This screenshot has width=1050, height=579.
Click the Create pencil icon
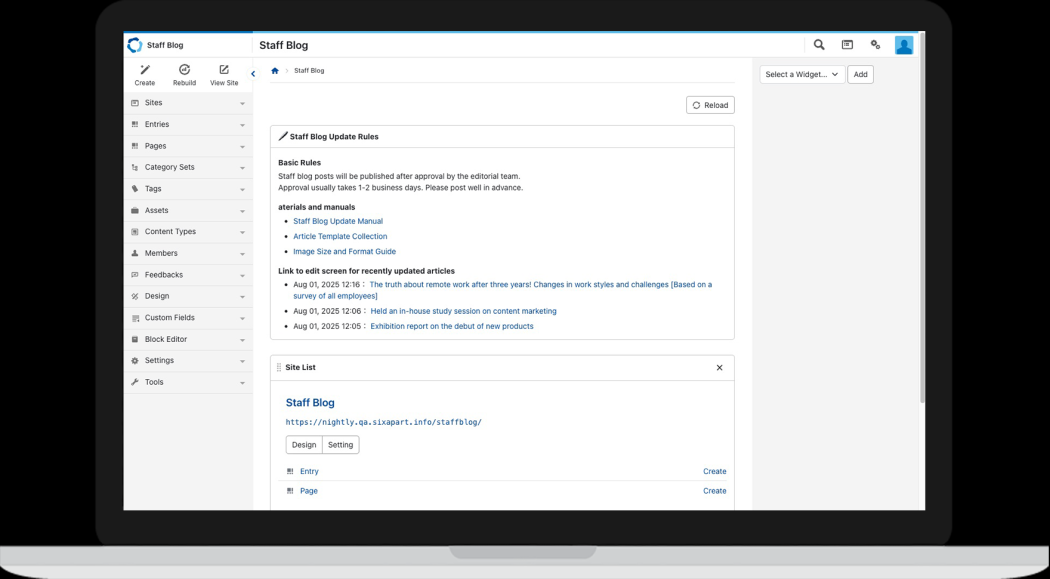[145, 71]
